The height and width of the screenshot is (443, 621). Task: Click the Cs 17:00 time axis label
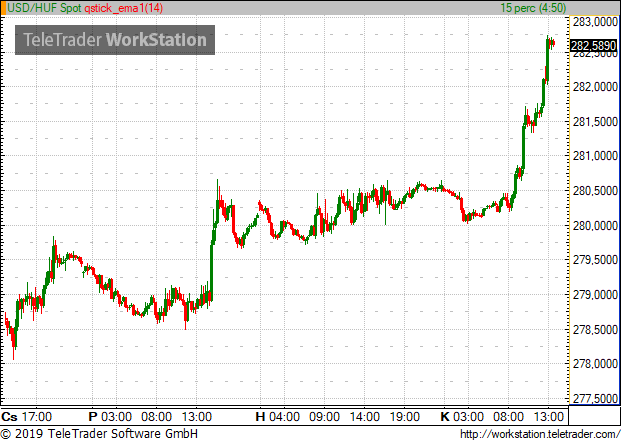[x=27, y=417]
